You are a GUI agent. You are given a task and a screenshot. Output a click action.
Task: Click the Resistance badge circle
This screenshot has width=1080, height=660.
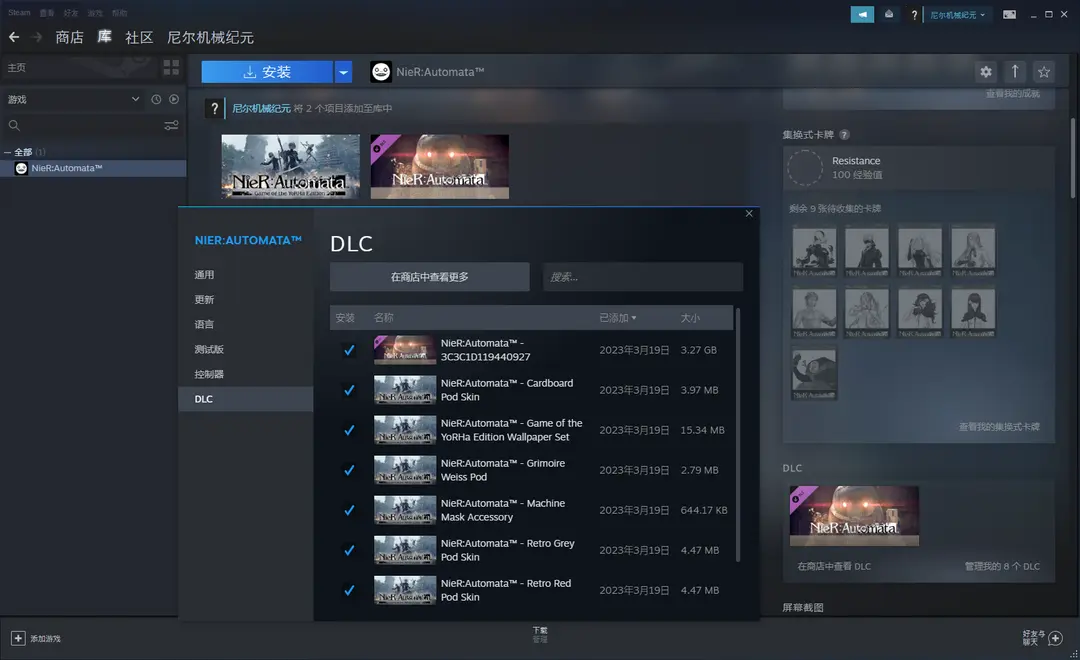[805, 167]
